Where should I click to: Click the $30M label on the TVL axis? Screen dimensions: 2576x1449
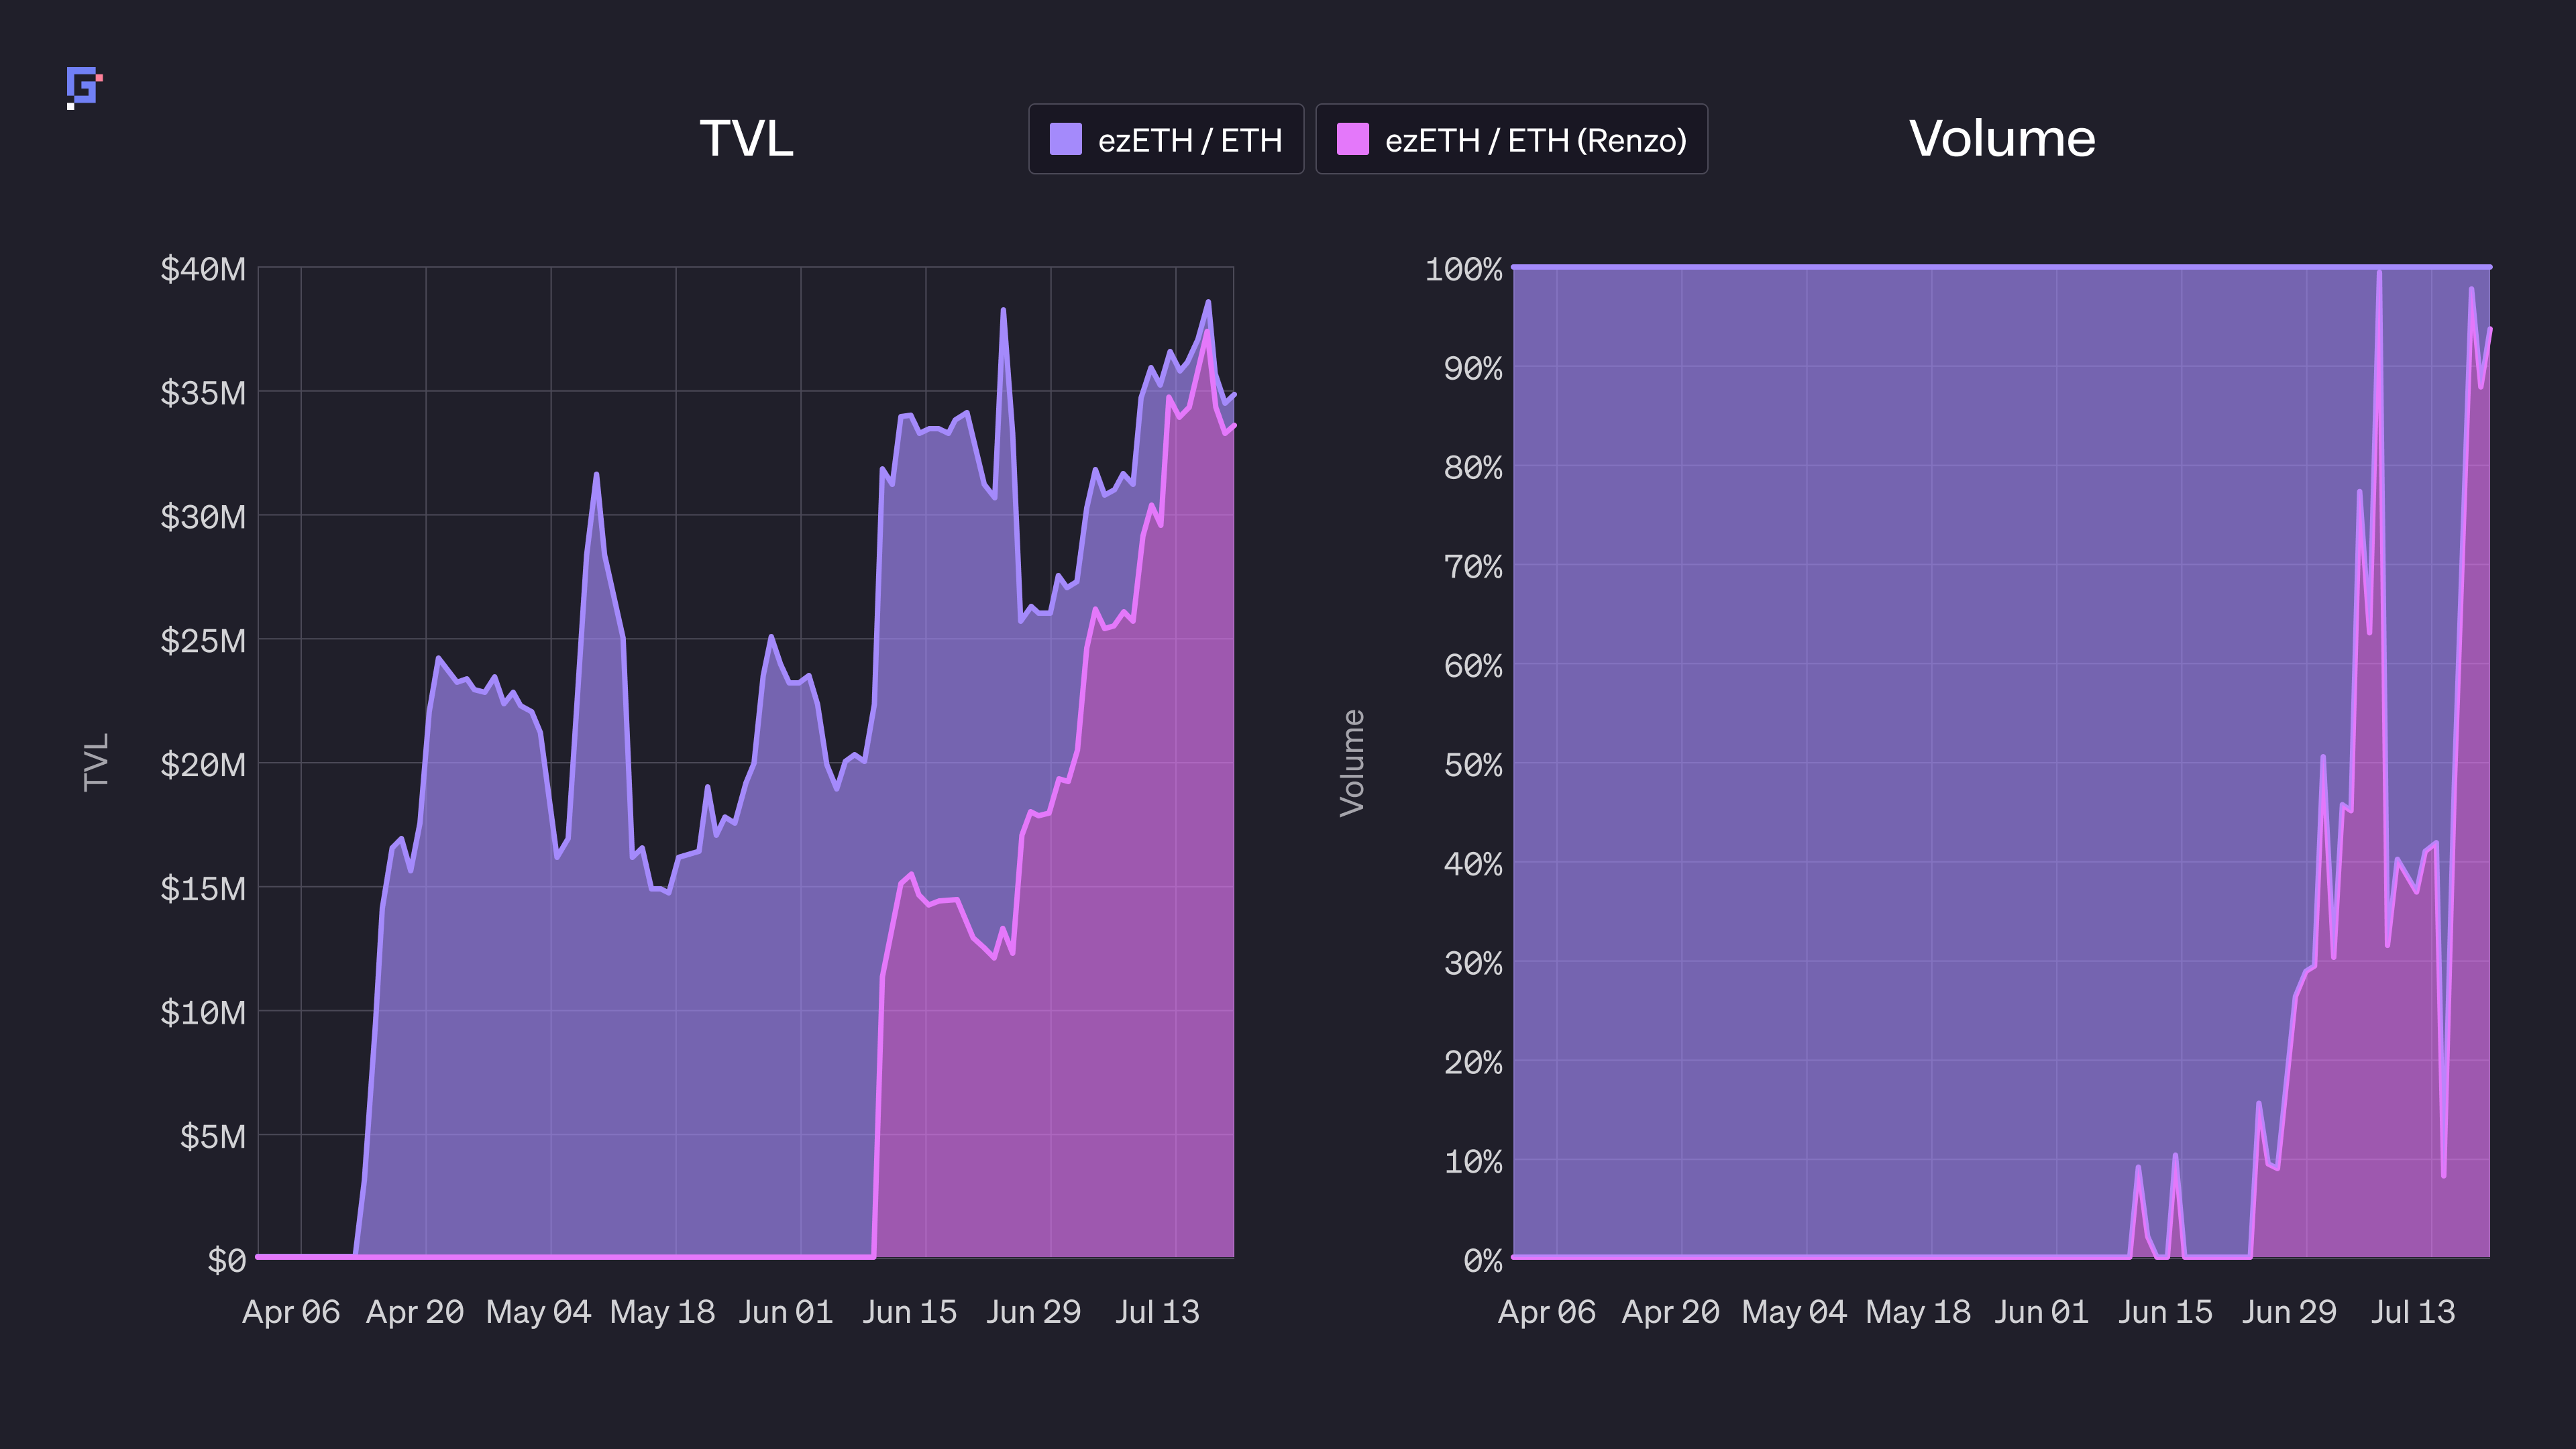click(203, 516)
